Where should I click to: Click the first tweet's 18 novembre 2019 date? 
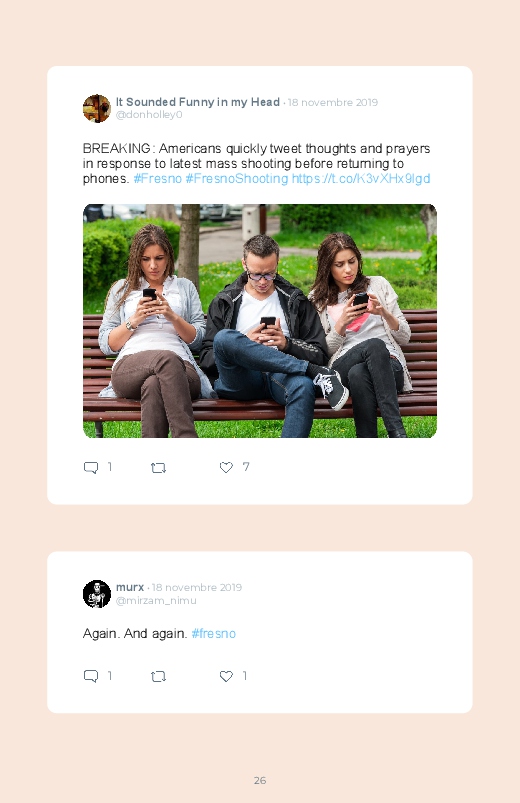tap(332, 102)
